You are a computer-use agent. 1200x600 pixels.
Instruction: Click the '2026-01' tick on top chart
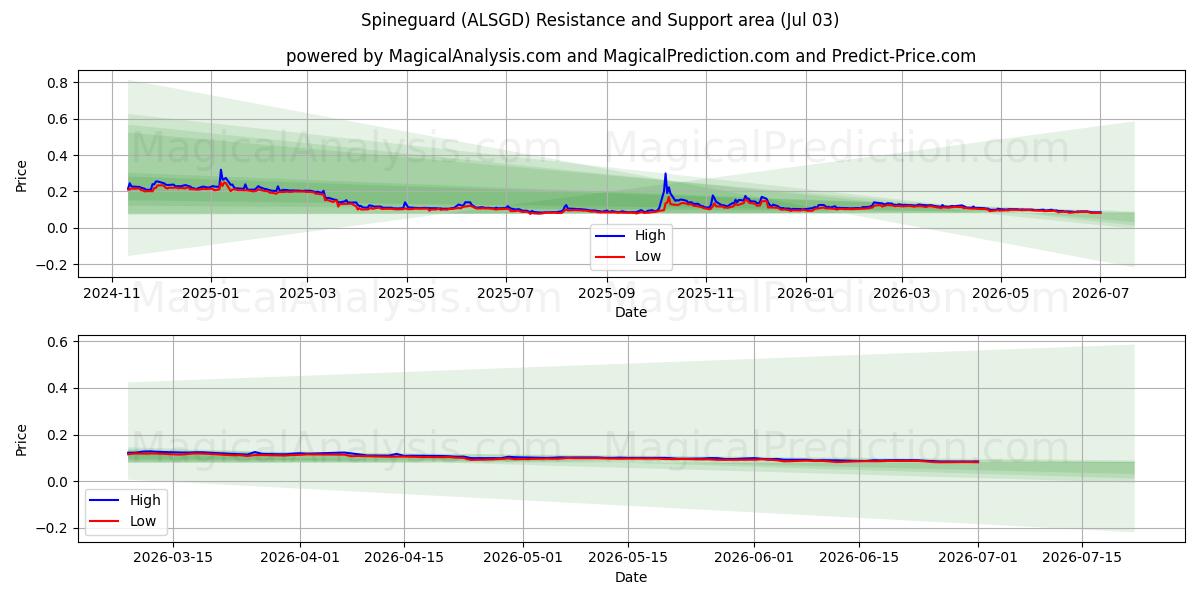806,294
